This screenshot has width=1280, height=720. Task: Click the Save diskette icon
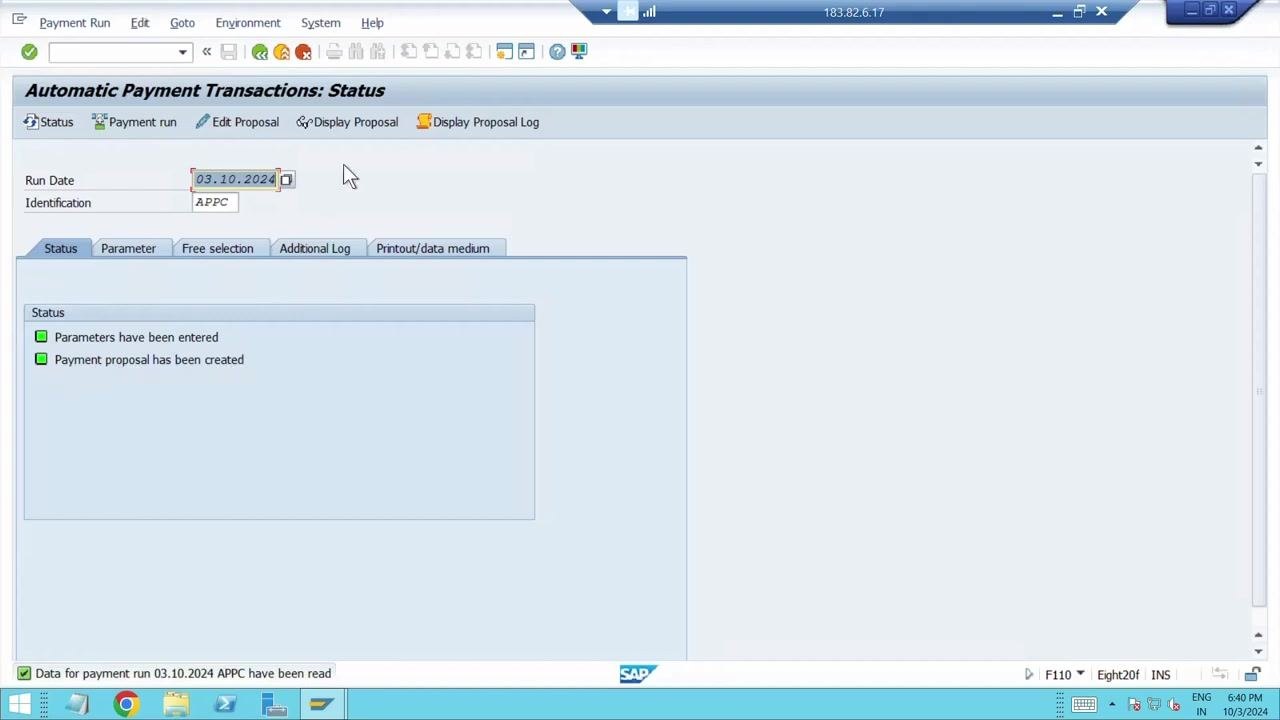click(229, 52)
